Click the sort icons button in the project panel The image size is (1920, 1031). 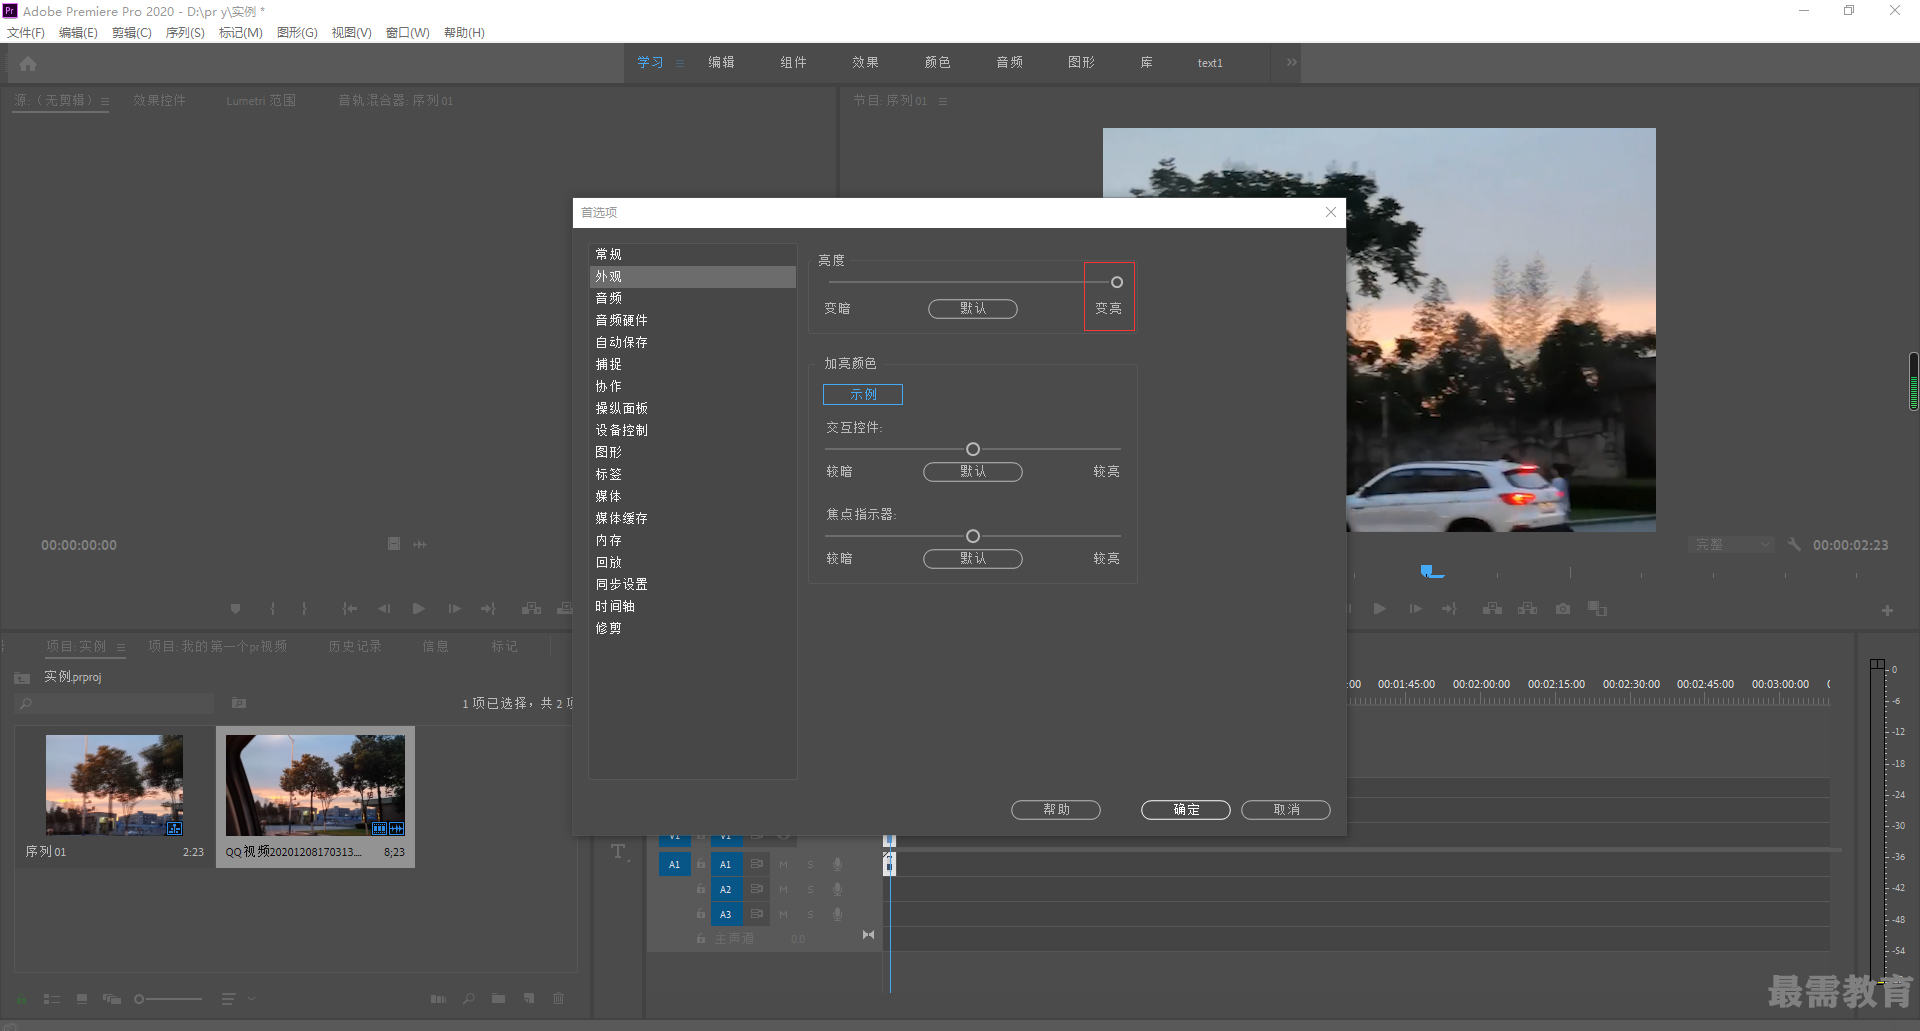pos(228,999)
